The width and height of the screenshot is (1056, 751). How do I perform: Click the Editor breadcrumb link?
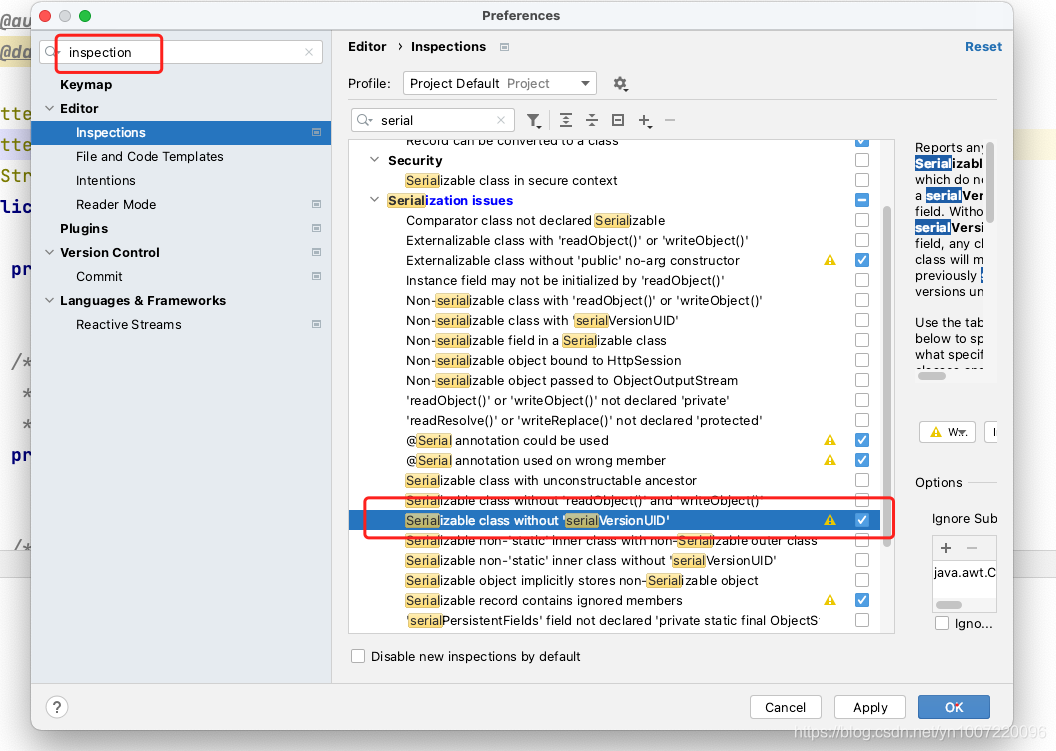tap(367, 46)
